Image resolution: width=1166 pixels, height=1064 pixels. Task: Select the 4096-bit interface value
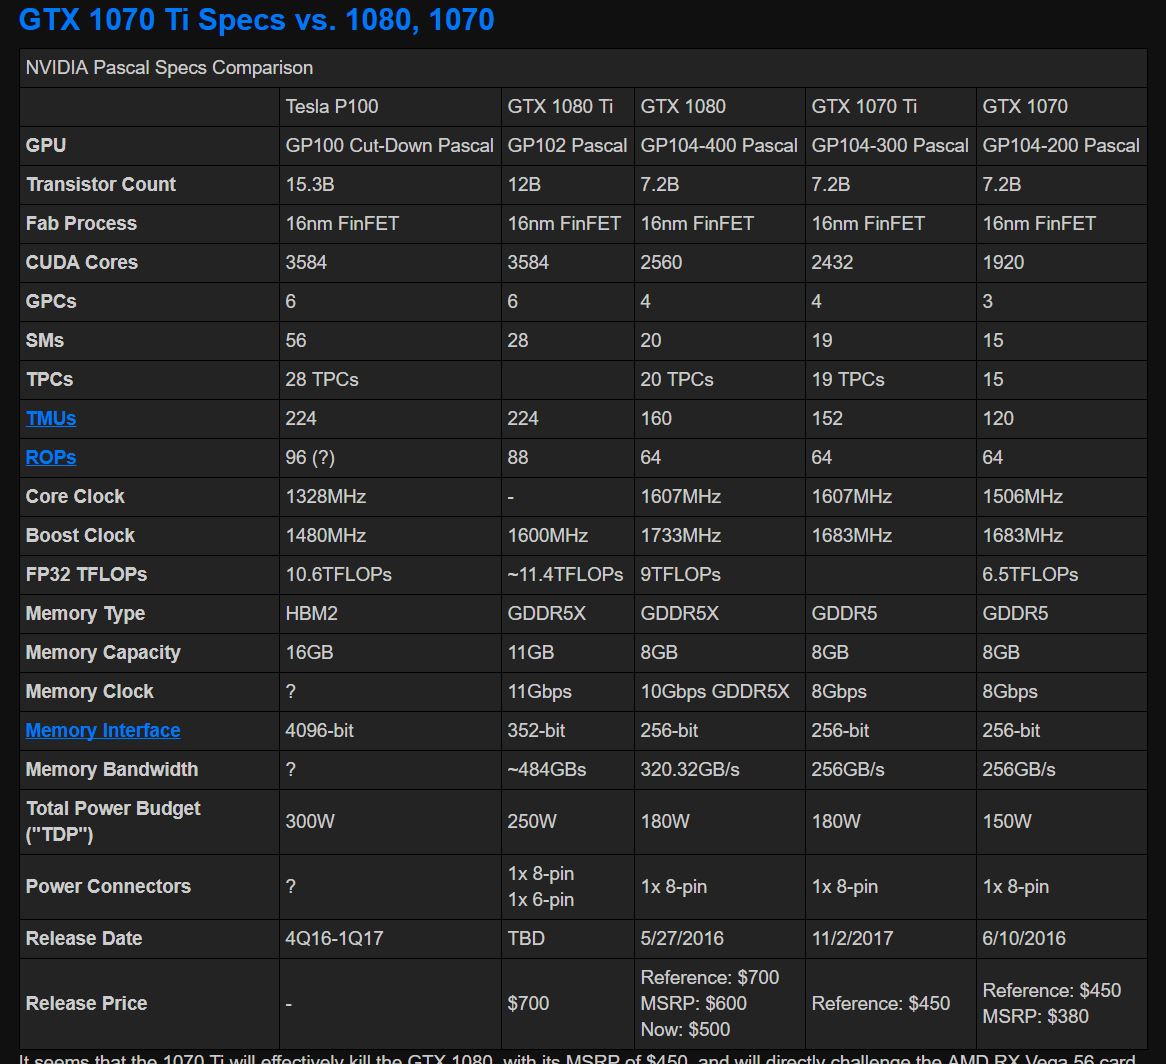pyautogui.click(x=319, y=730)
